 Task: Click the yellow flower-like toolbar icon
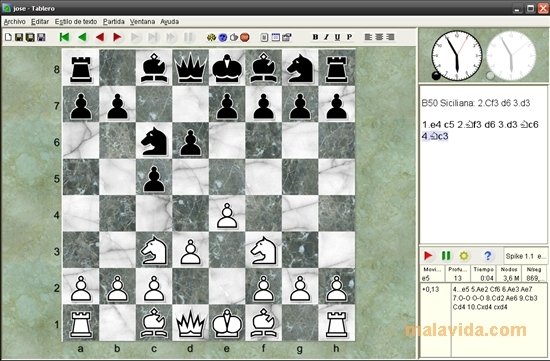click(x=211, y=37)
